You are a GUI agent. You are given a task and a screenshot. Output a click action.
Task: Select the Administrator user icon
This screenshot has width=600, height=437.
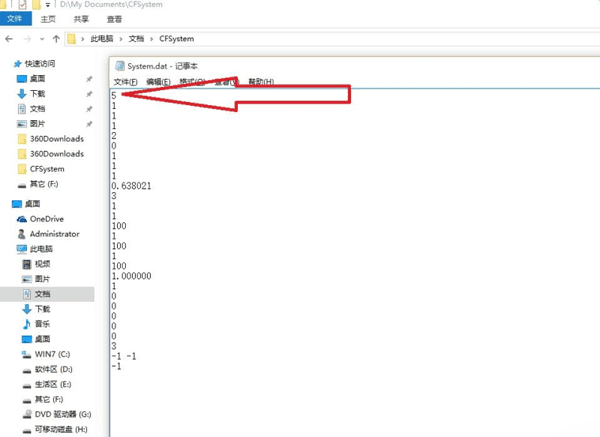pos(21,234)
